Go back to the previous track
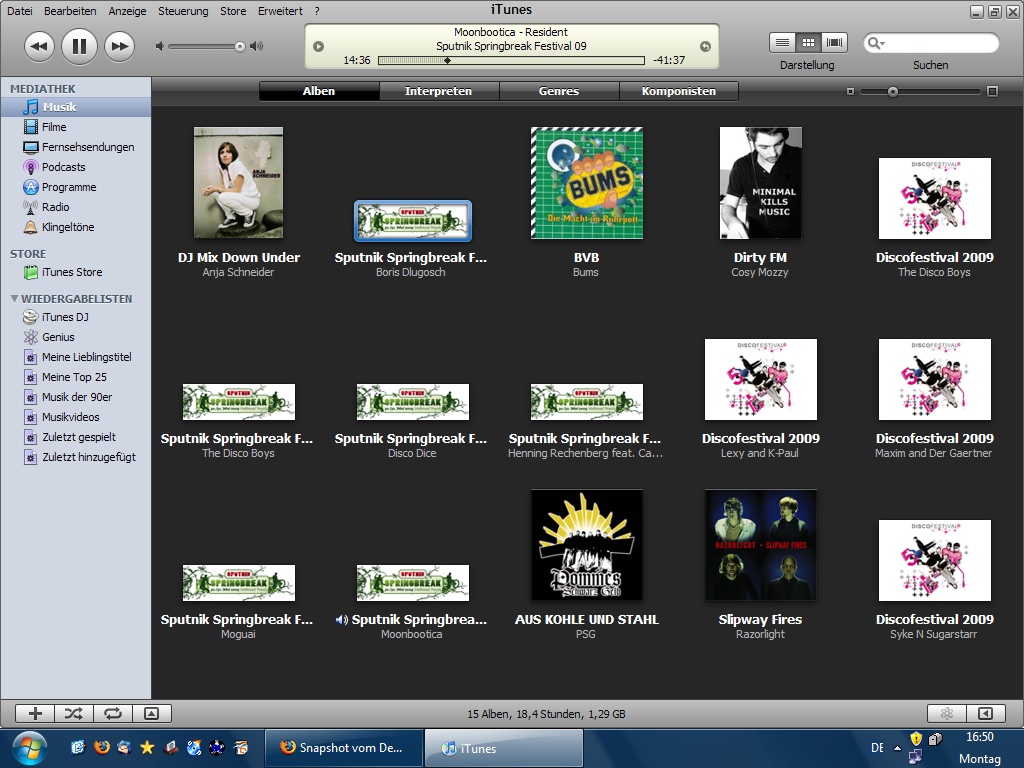 point(39,46)
